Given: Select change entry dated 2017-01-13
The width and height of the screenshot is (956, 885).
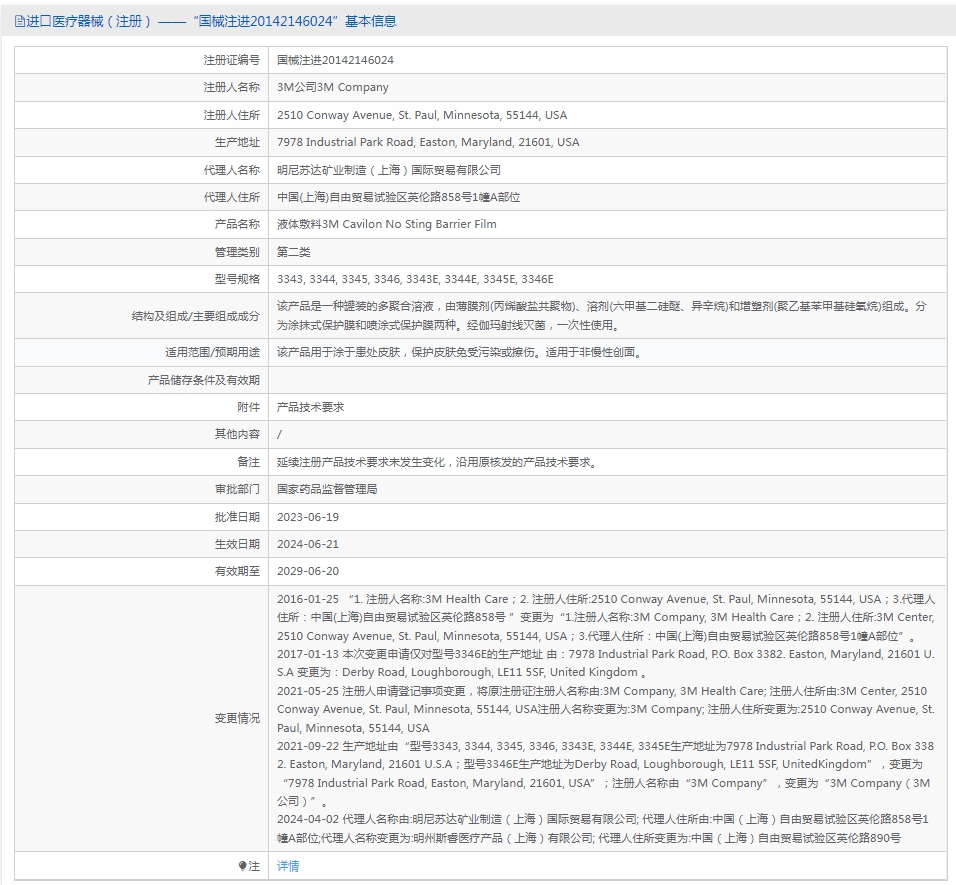Looking at the screenshot, I should [x=606, y=663].
